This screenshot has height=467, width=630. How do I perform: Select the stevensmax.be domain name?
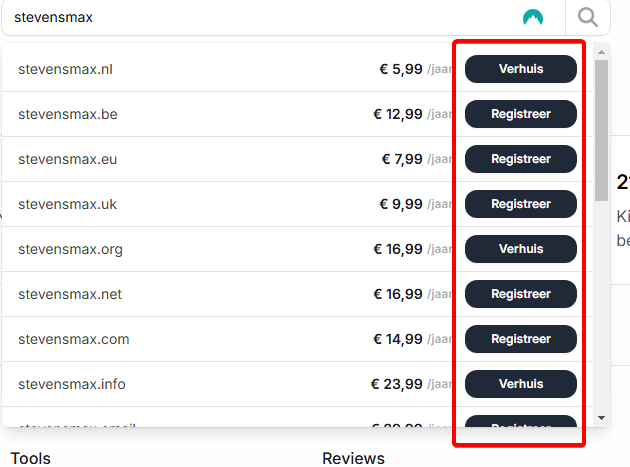pos(68,114)
